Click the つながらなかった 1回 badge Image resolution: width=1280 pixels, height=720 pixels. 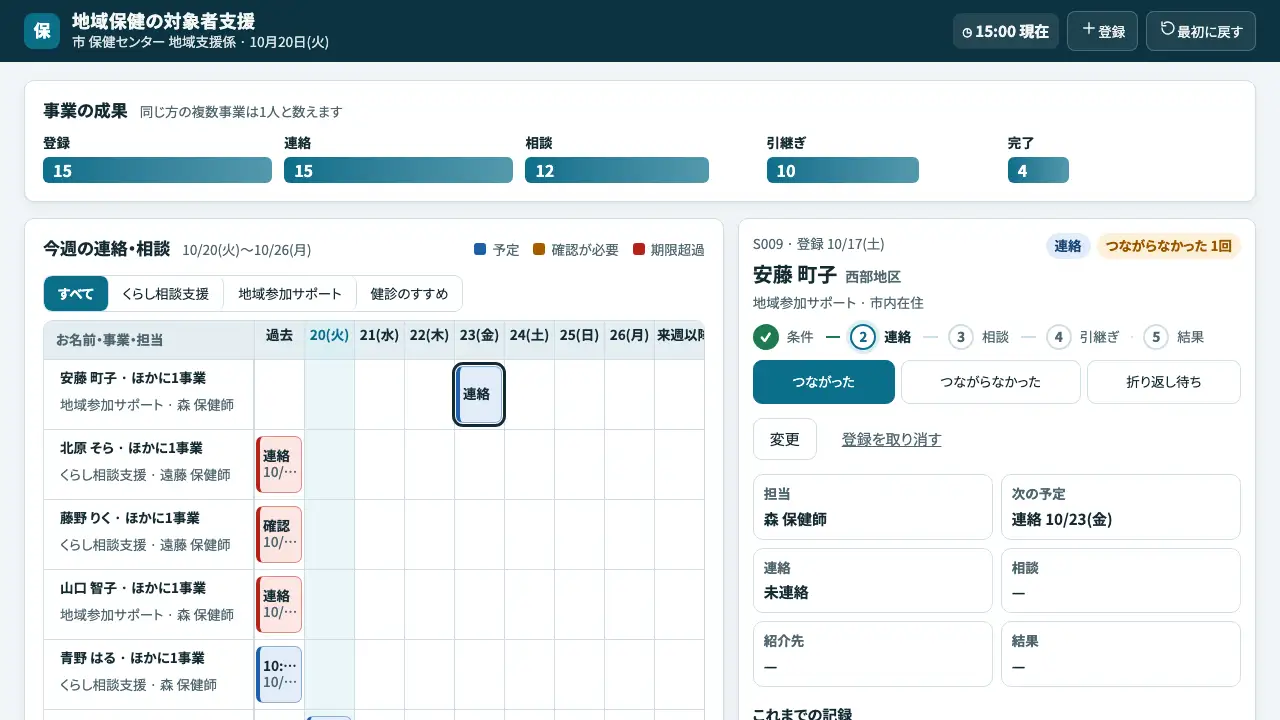1168,246
